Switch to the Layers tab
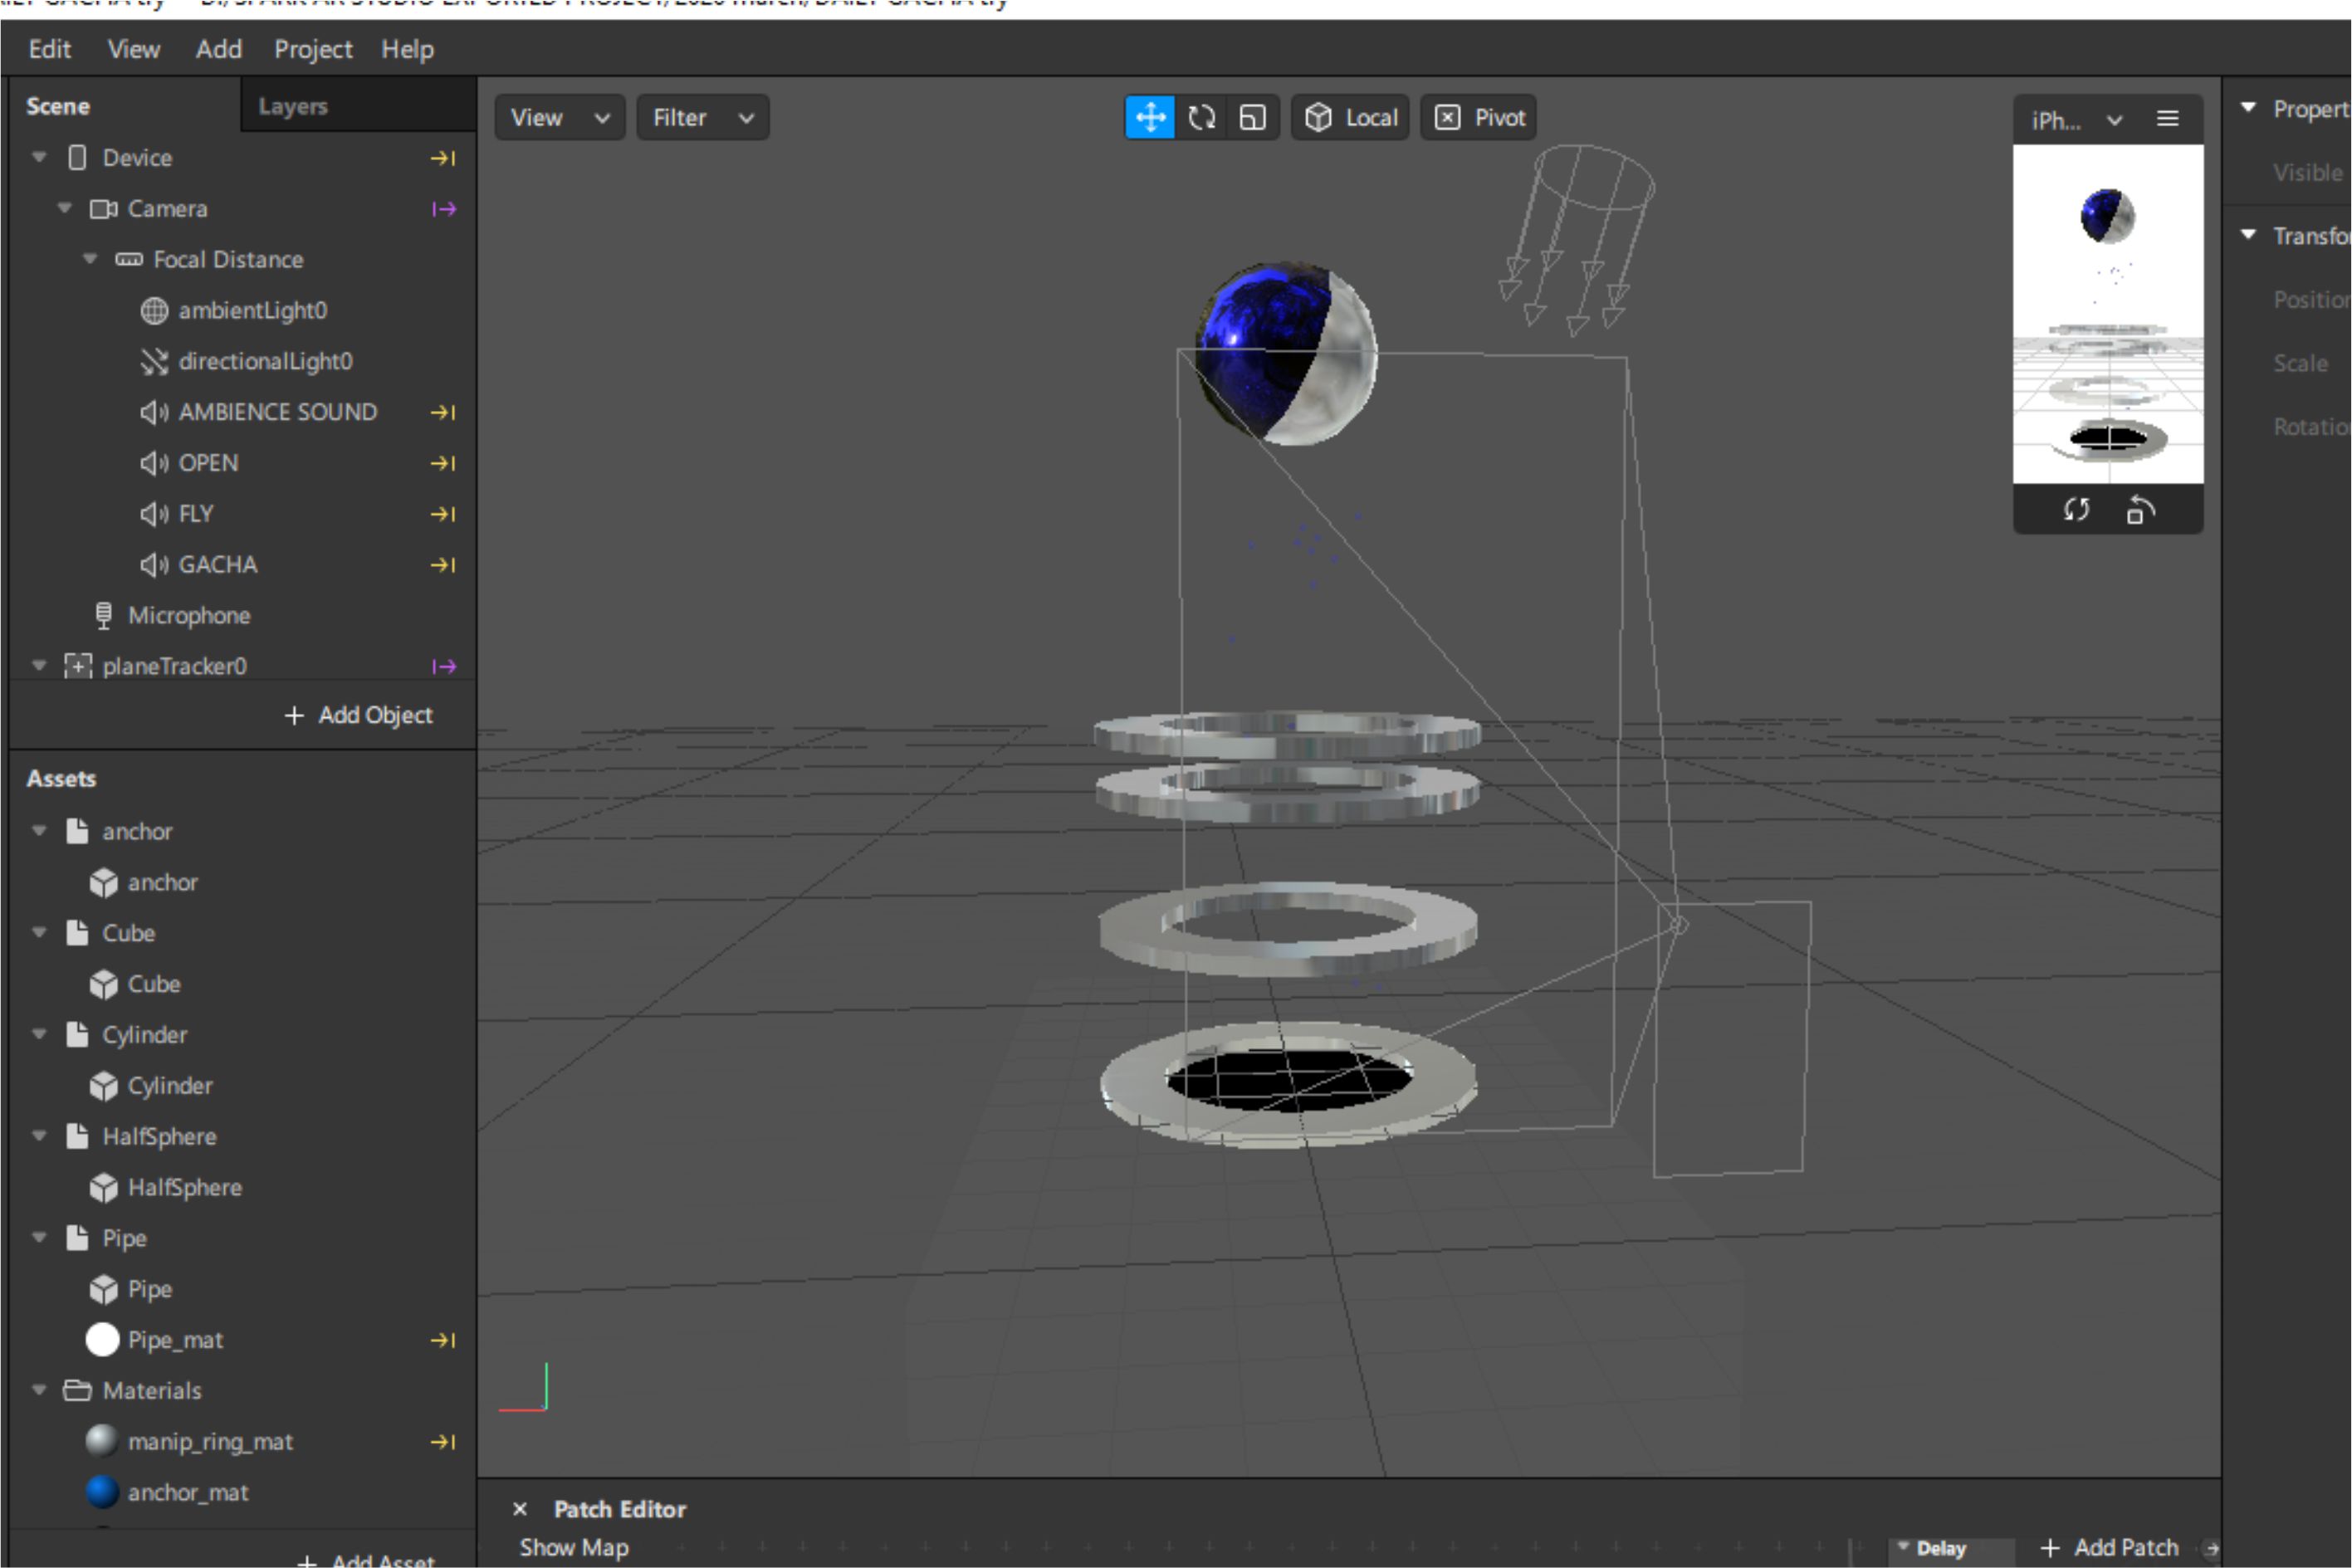2352x1568 pixels. tap(292, 106)
